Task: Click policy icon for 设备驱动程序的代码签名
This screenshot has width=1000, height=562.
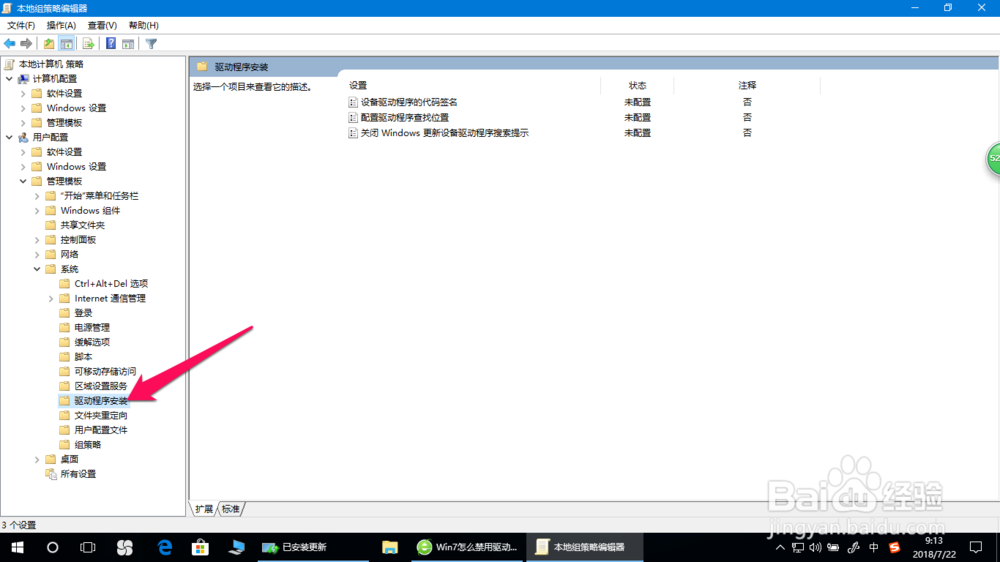Action: [353, 102]
